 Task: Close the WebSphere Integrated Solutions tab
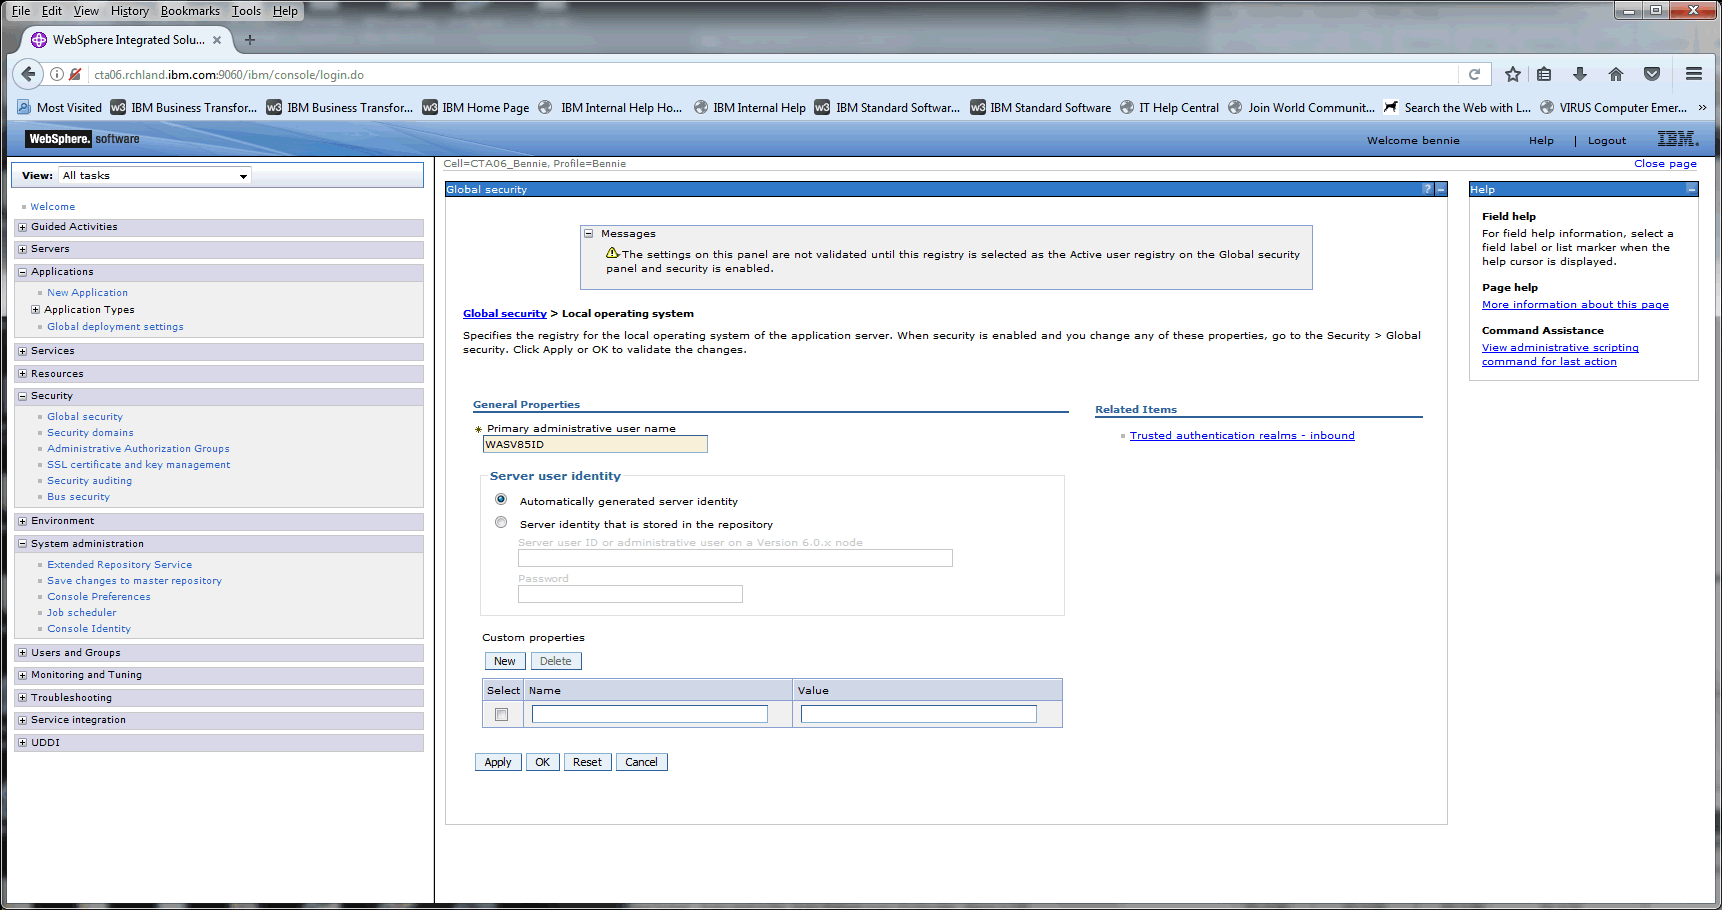[x=217, y=40]
